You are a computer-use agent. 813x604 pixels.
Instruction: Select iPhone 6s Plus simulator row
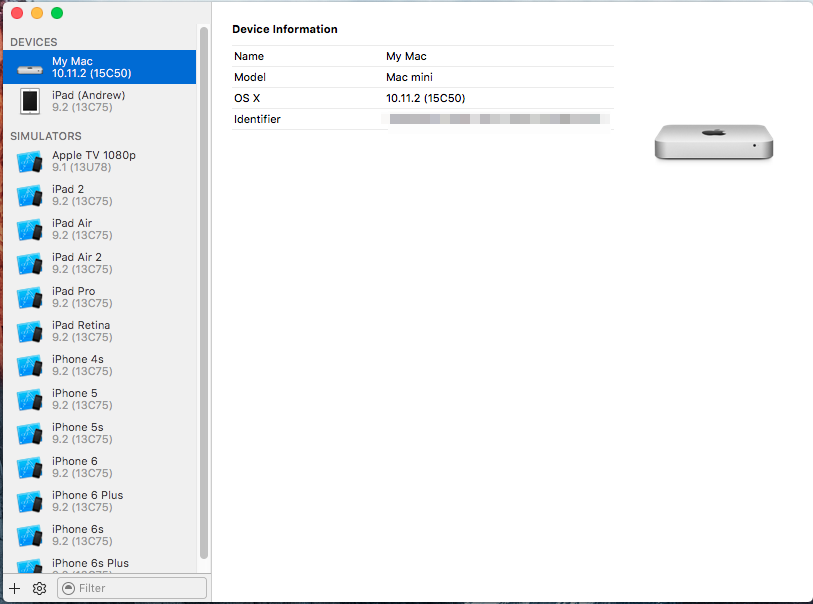pyautogui.click(x=100, y=563)
